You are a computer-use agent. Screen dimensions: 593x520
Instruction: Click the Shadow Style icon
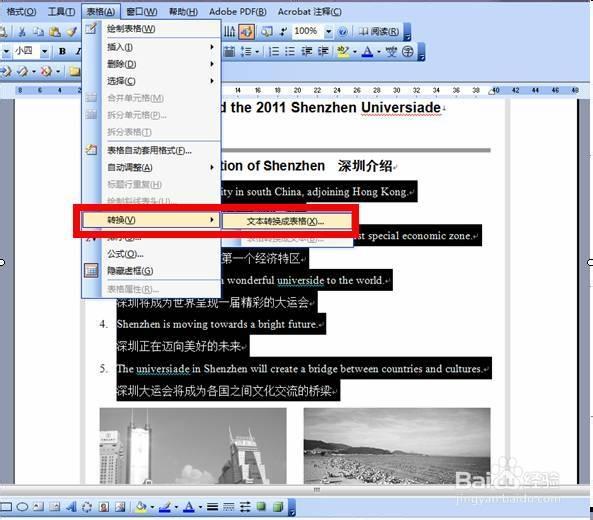261,507
